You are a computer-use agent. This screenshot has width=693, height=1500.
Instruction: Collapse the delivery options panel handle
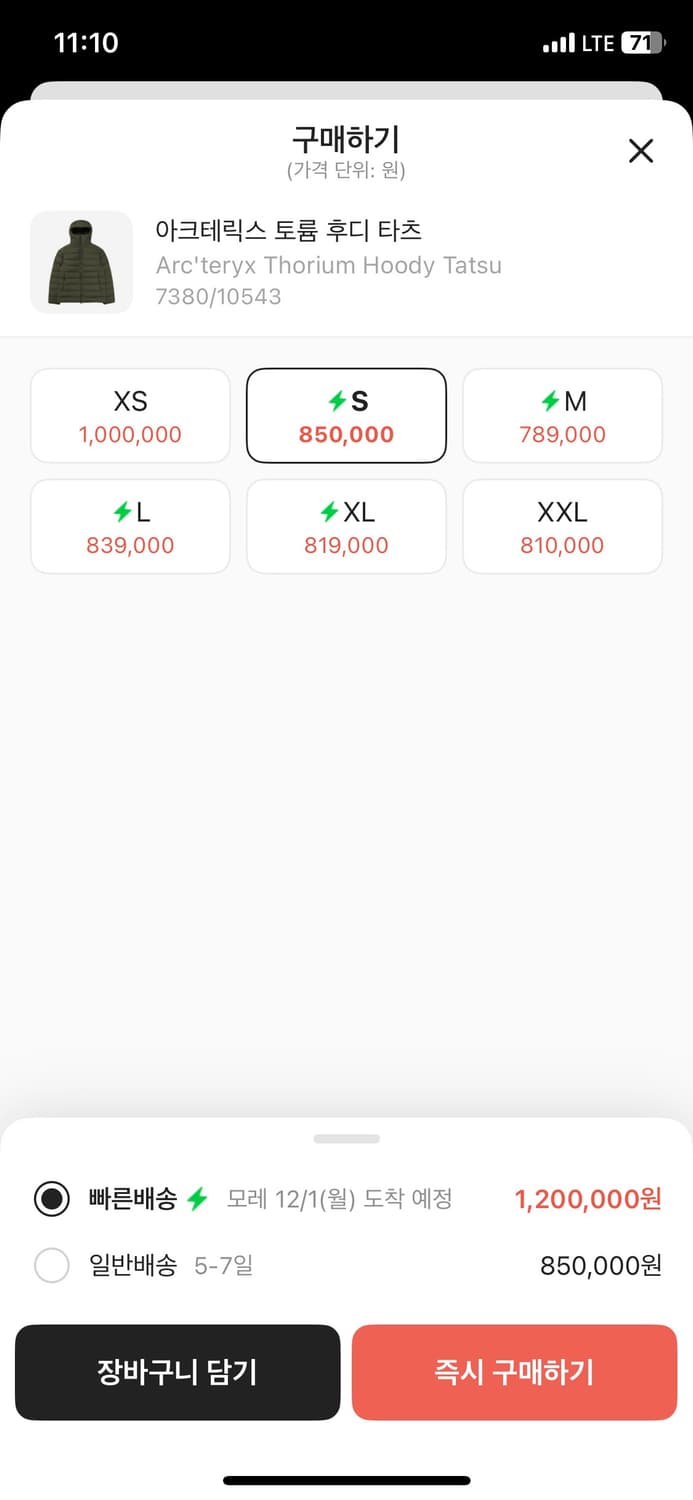click(346, 1138)
